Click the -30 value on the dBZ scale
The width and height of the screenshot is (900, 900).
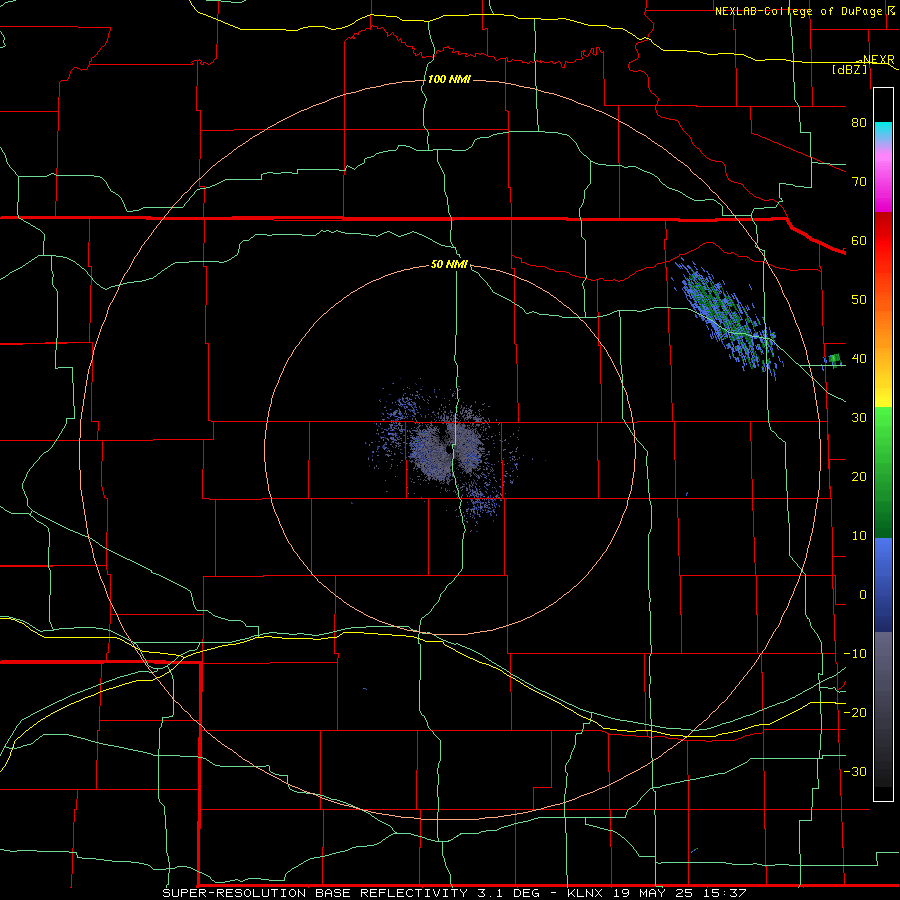(x=855, y=772)
